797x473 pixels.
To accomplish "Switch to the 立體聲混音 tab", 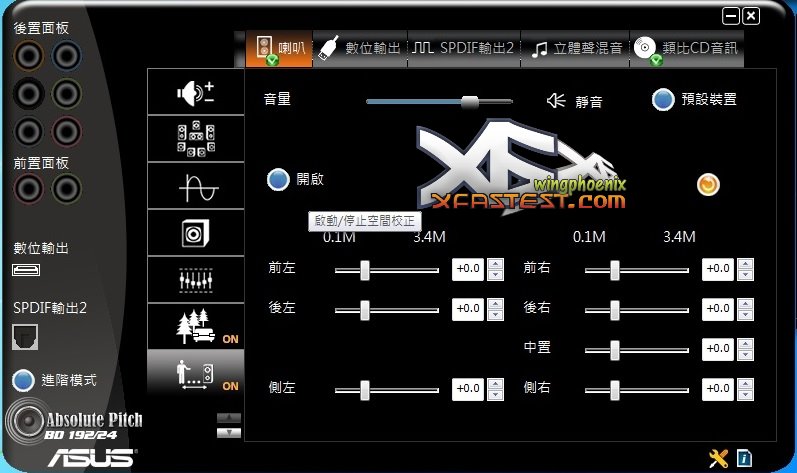I will [575, 49].
